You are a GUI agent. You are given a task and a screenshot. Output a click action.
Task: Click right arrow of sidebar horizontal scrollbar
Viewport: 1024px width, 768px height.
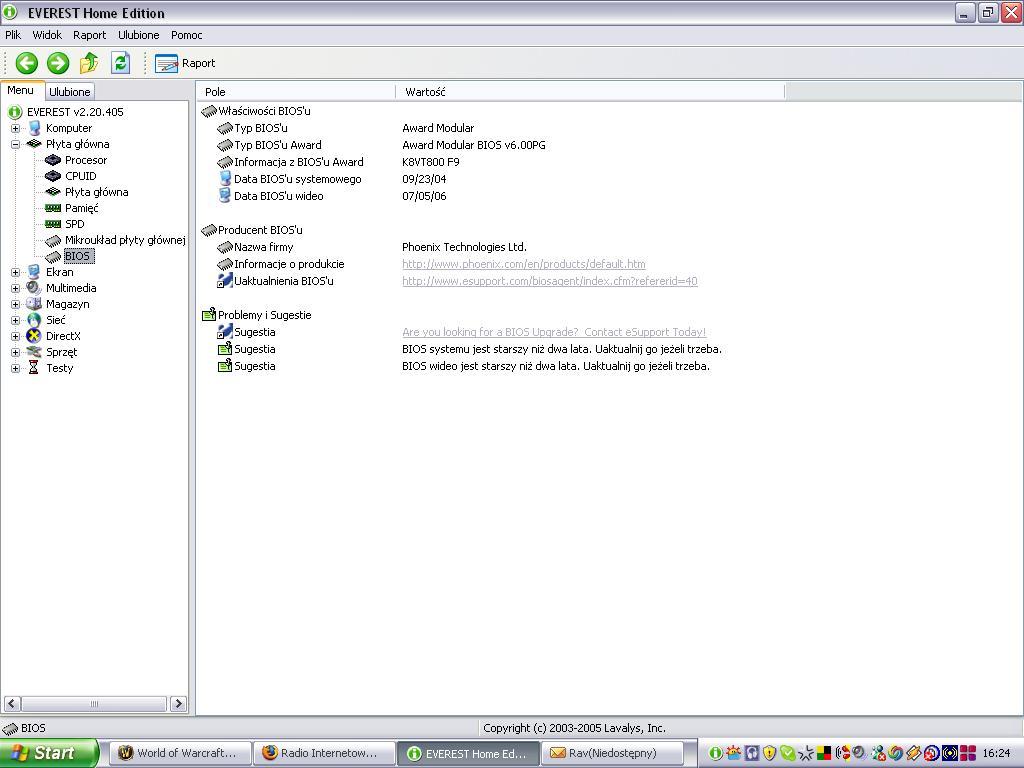click(x=178, y=703)
